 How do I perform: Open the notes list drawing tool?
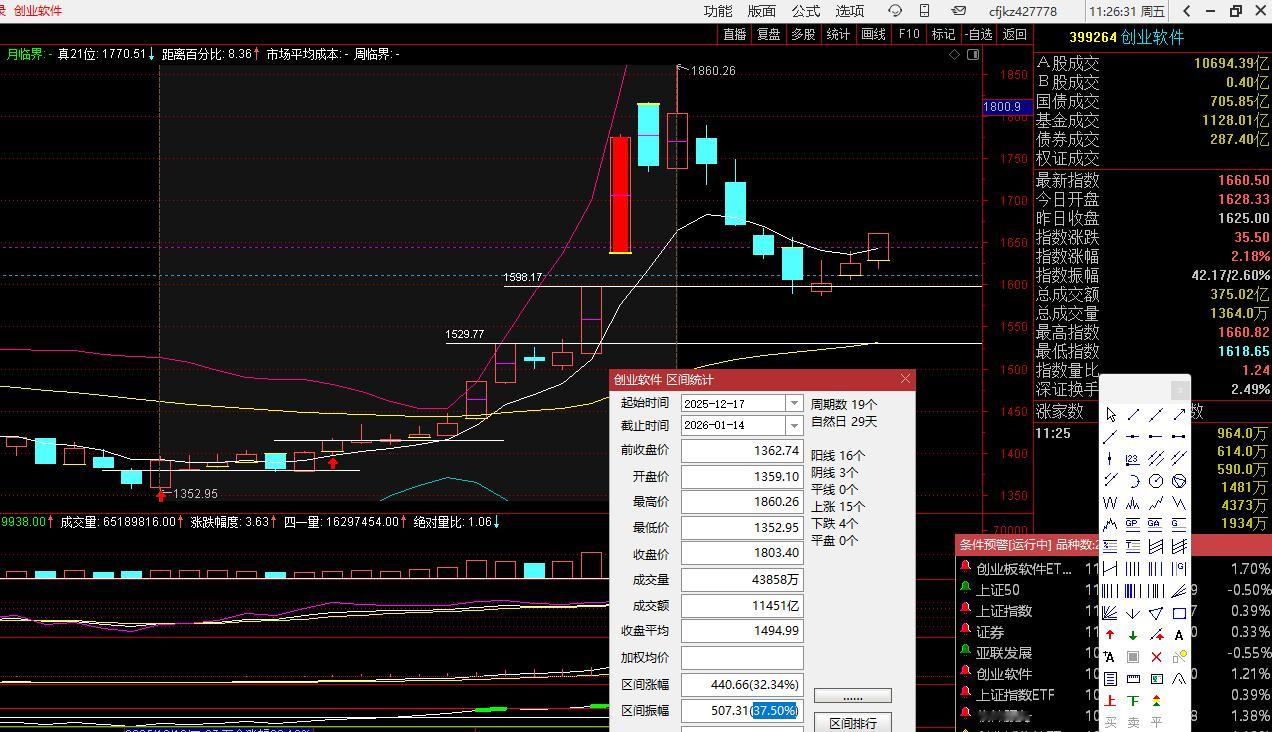click(x=1110, y=679)
